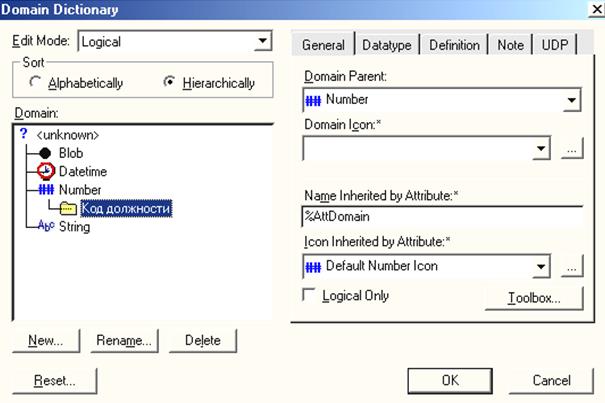The height and width of the screenshot is (403, 605).
Task: Click the blue question mark unknown icon
Action: 24,134
